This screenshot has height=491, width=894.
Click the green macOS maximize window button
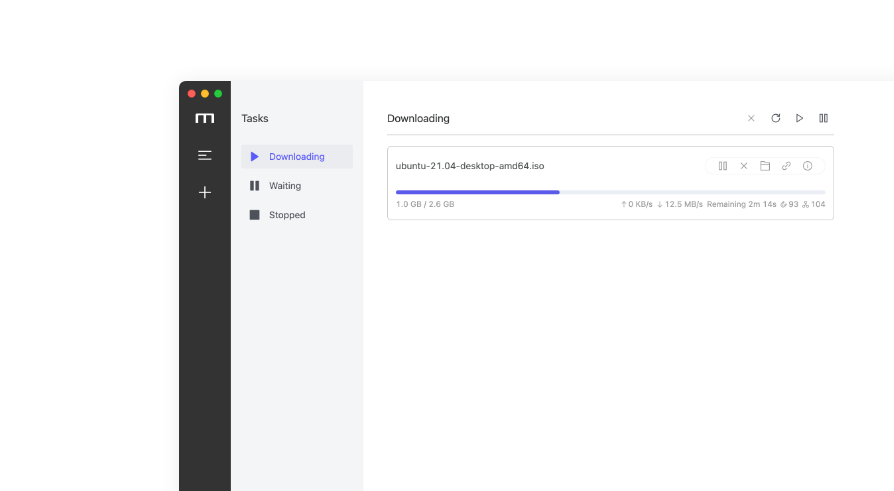tap(218, 94)
